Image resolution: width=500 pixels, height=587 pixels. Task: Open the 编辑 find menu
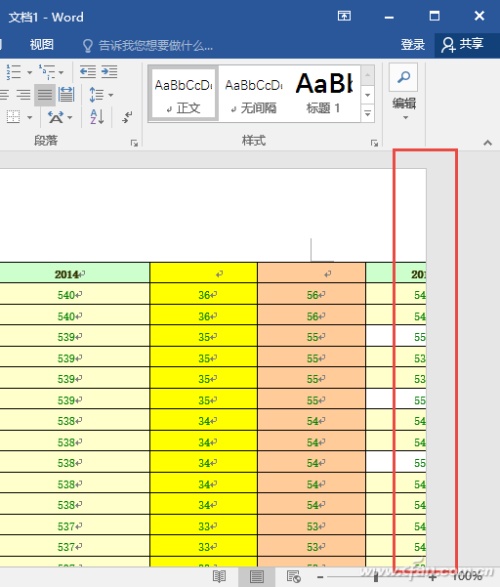[404, 92]
